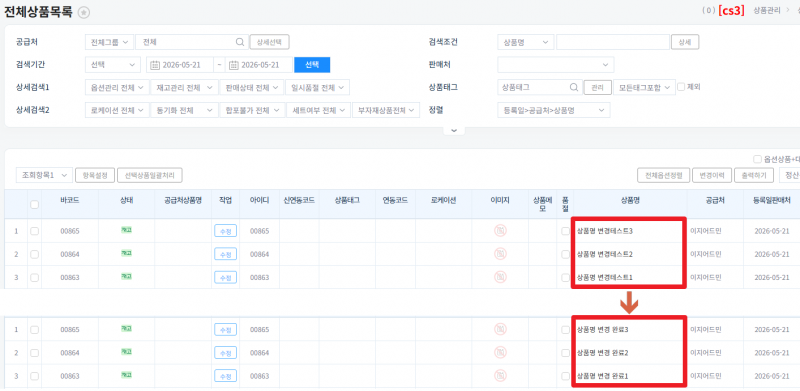Screen dimensions: 800x391
Task: Expand the 옵션관리 전체 dropdown
Action: coord(117,87)
